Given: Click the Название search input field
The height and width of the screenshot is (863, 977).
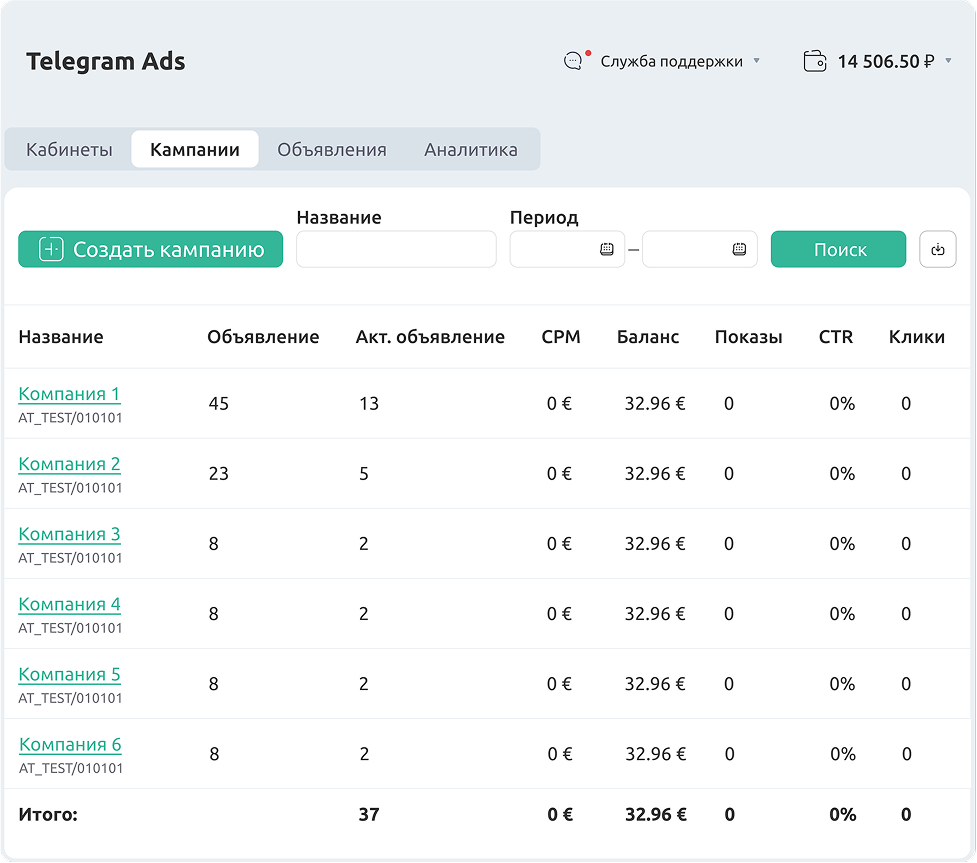Looking at the screenshot, I should [396, 249].
